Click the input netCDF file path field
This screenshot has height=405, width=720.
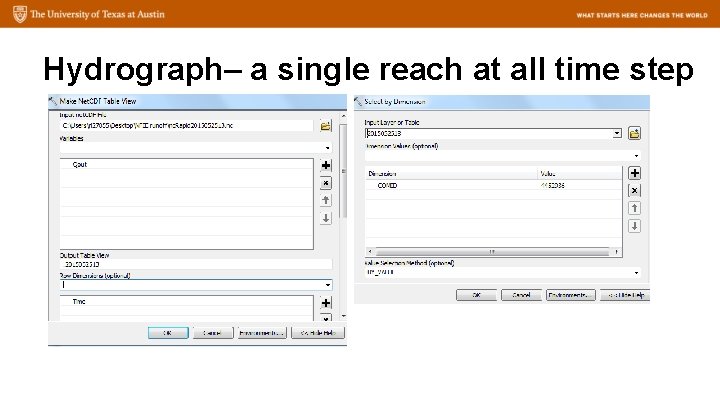pyautogui.click(x=187, y=125)
